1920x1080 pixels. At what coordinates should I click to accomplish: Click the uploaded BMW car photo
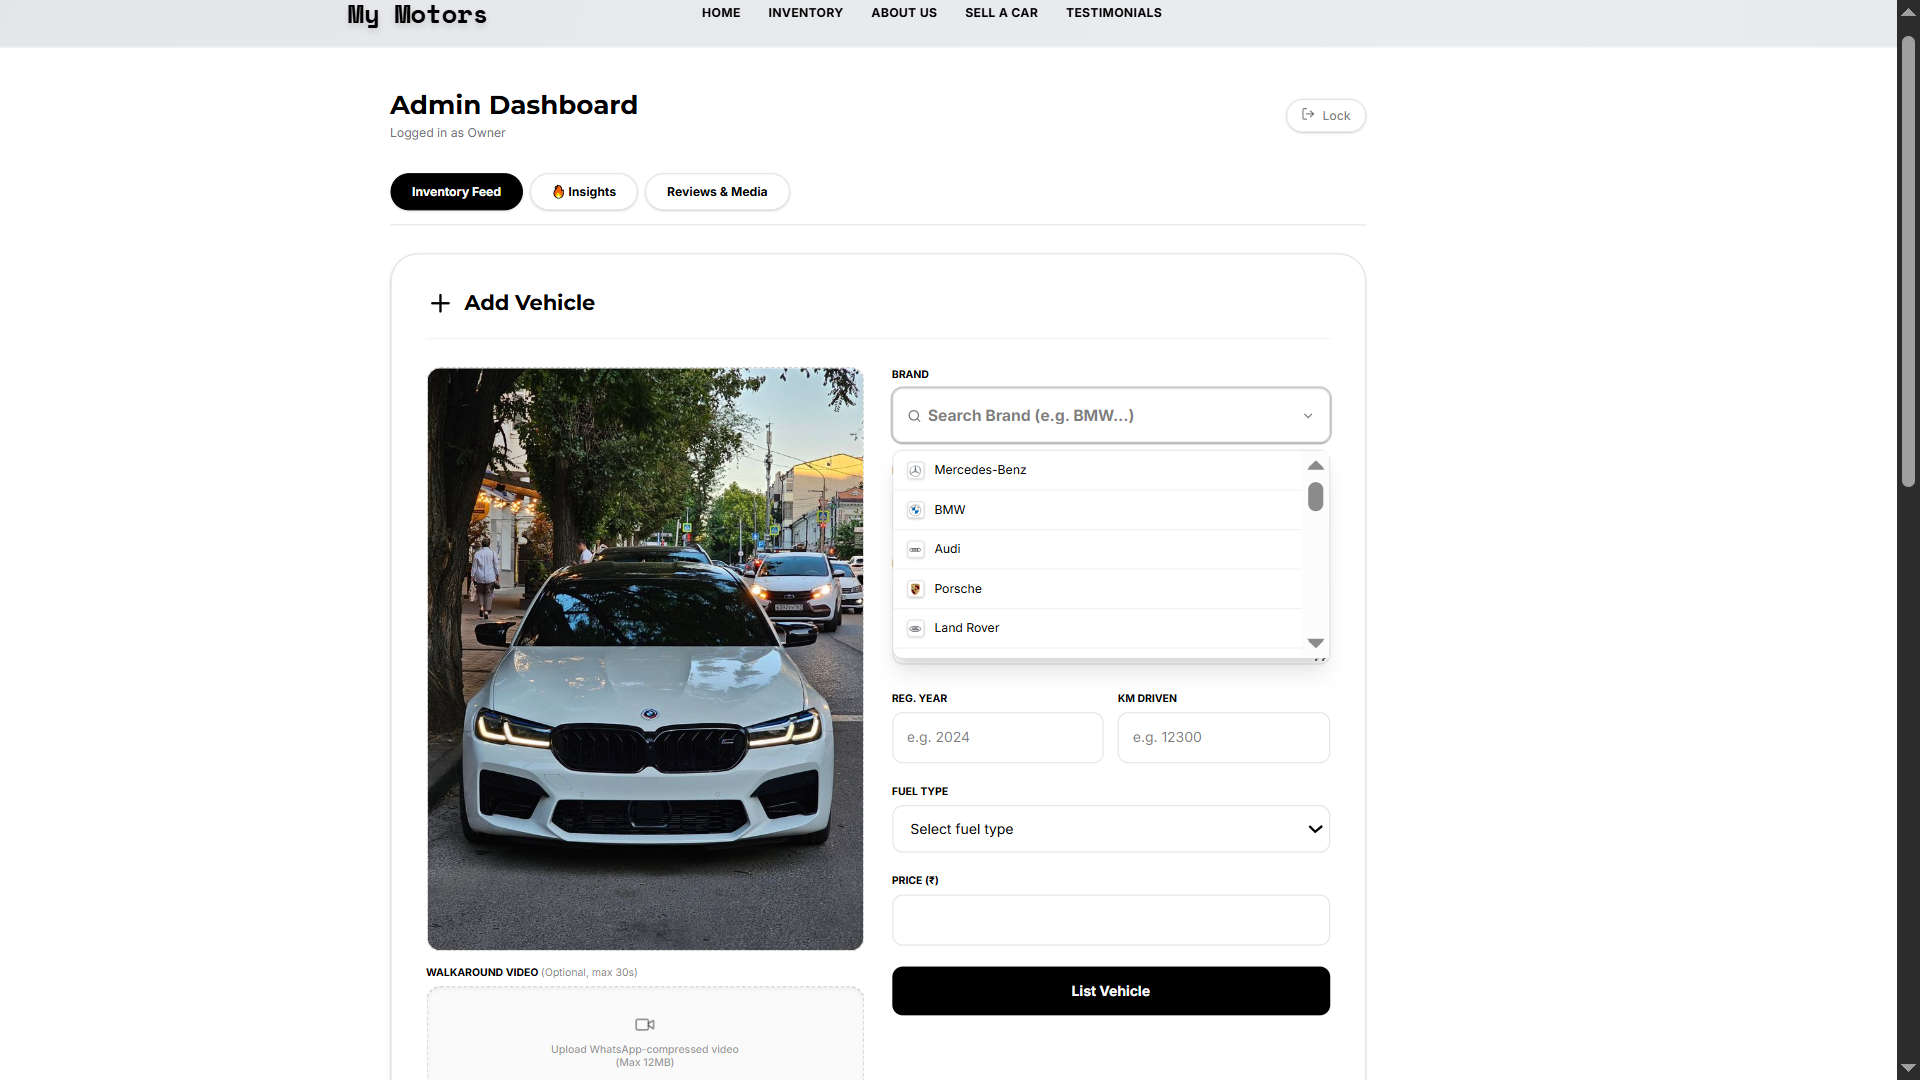pos(645,659)
